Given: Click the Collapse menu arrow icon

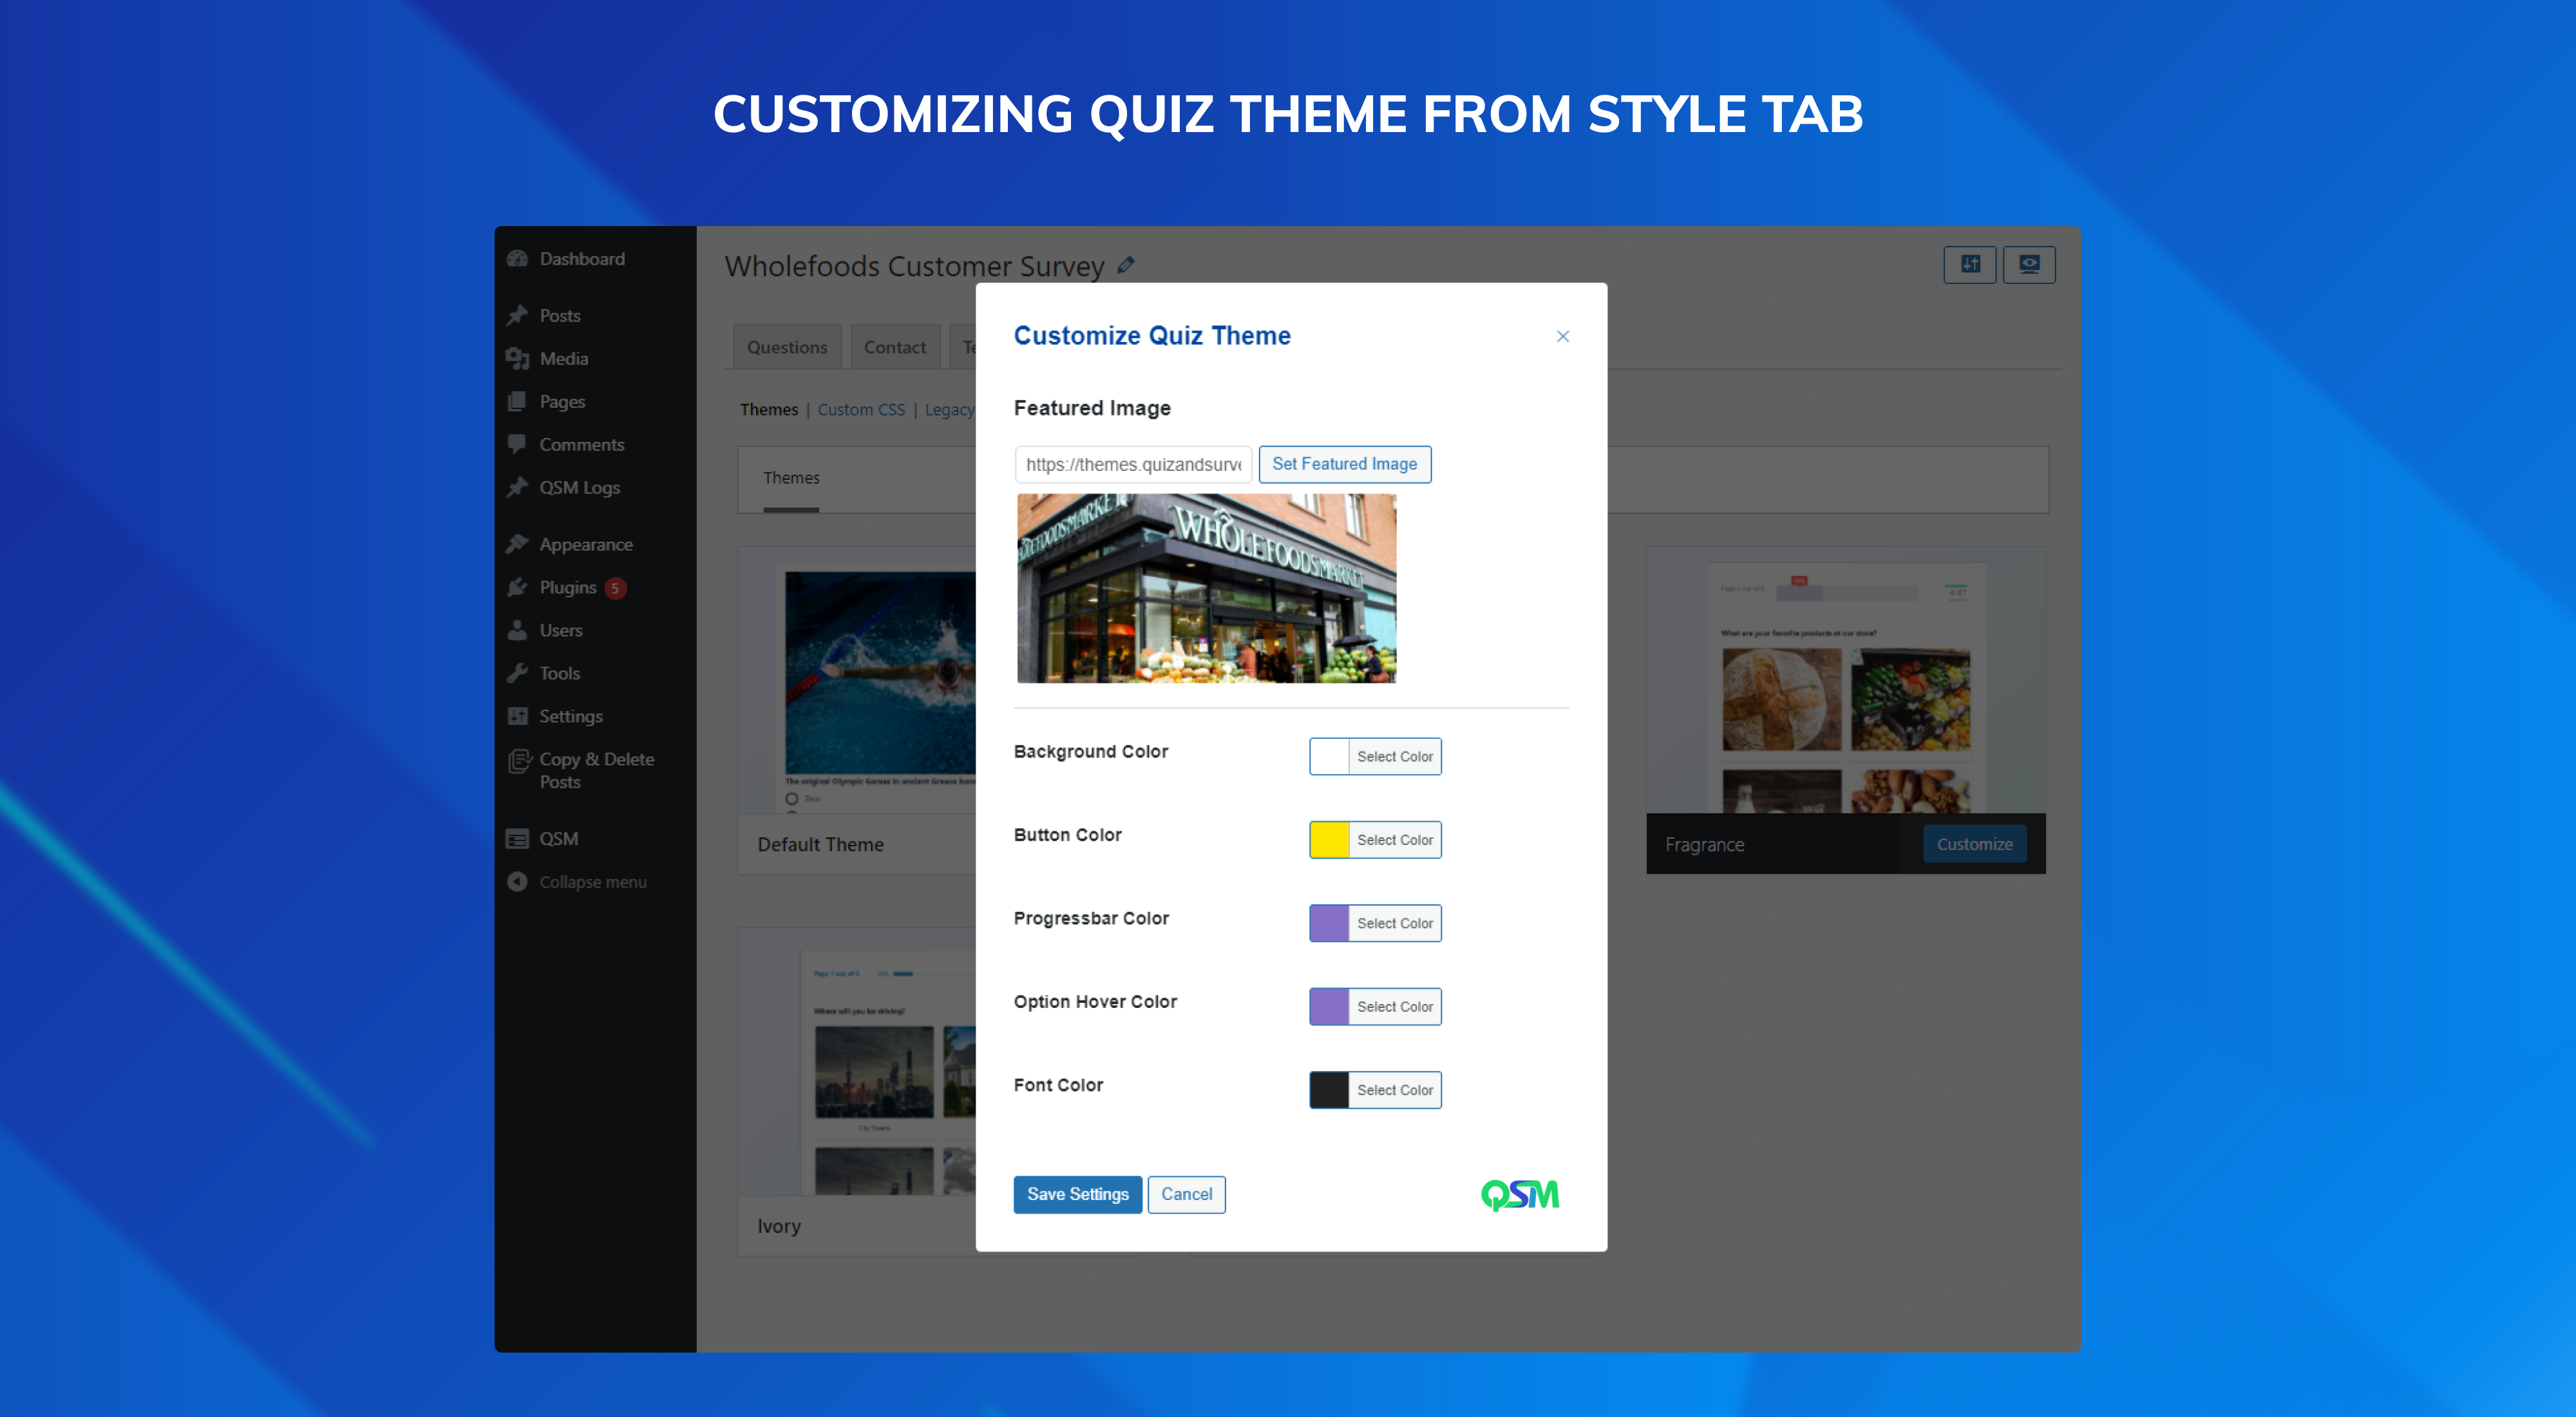Looking at the screenshot, I should (x=517, y=882).
